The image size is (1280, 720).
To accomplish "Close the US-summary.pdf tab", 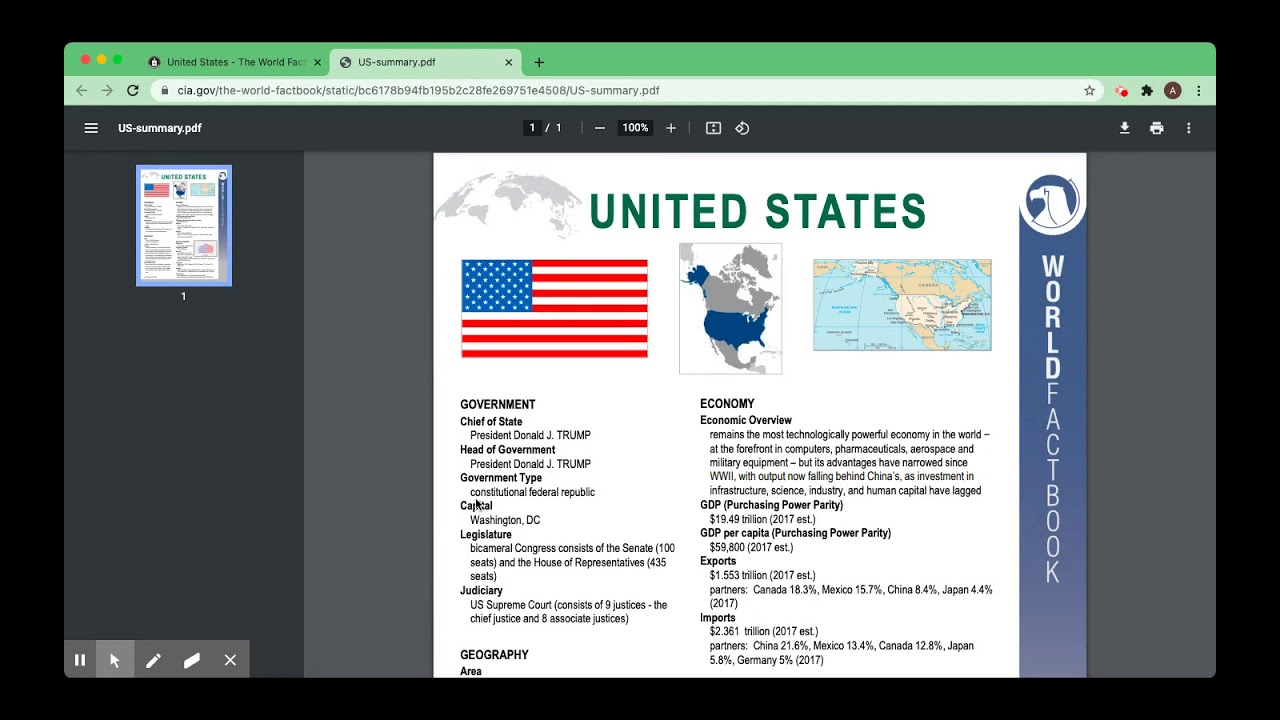I will [508, 62].
